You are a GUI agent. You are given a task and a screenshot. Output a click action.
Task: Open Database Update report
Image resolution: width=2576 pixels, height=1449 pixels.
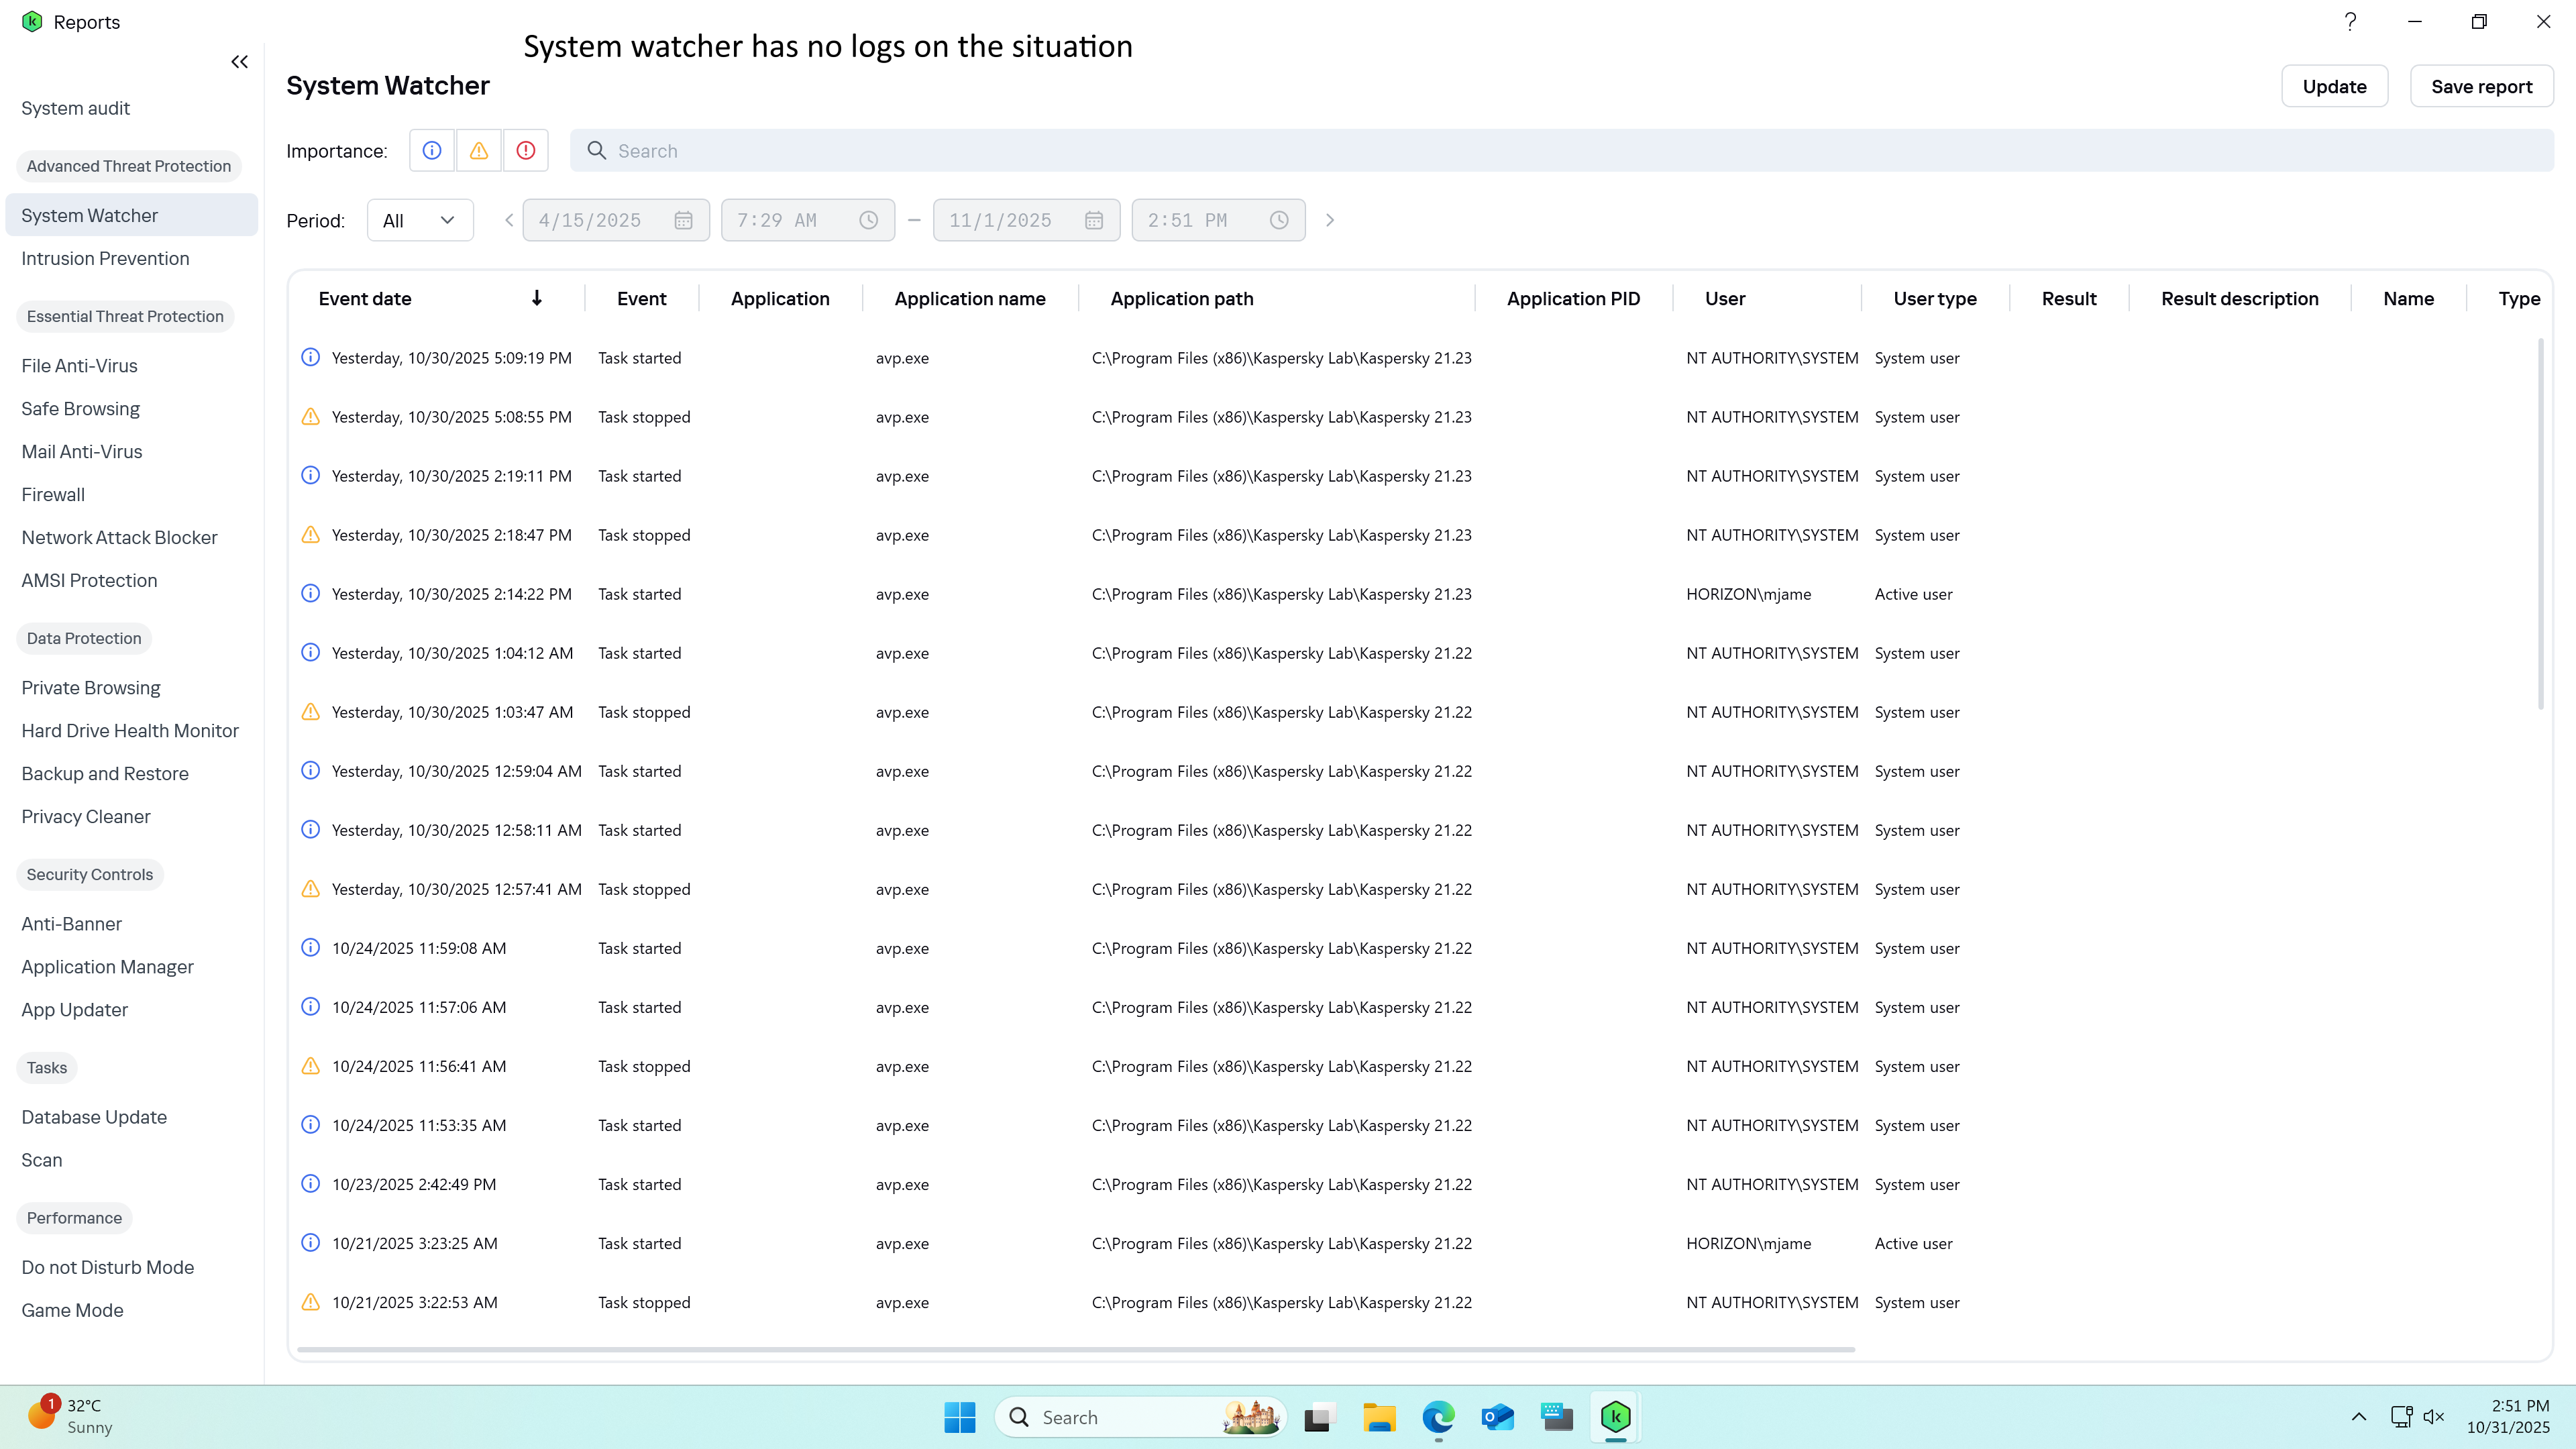pyautogui.click(x=94, y=1117)
